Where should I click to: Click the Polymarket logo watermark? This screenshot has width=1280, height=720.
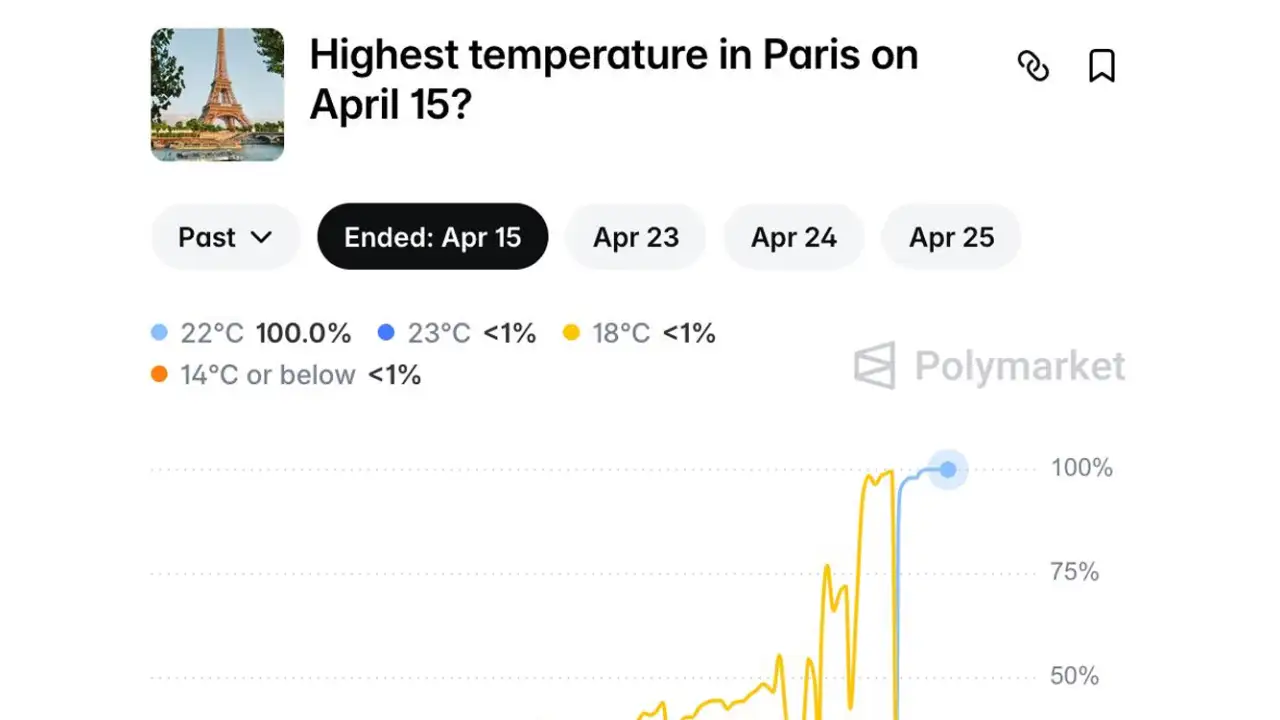[x=990, y=366]
